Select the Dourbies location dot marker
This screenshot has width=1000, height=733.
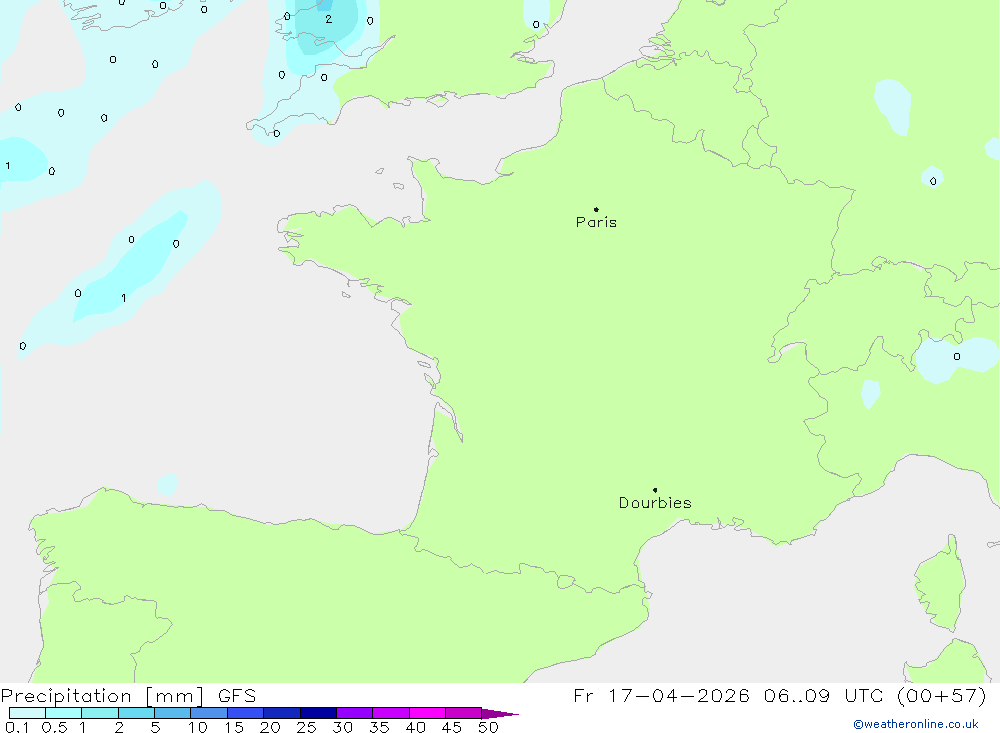655,490
